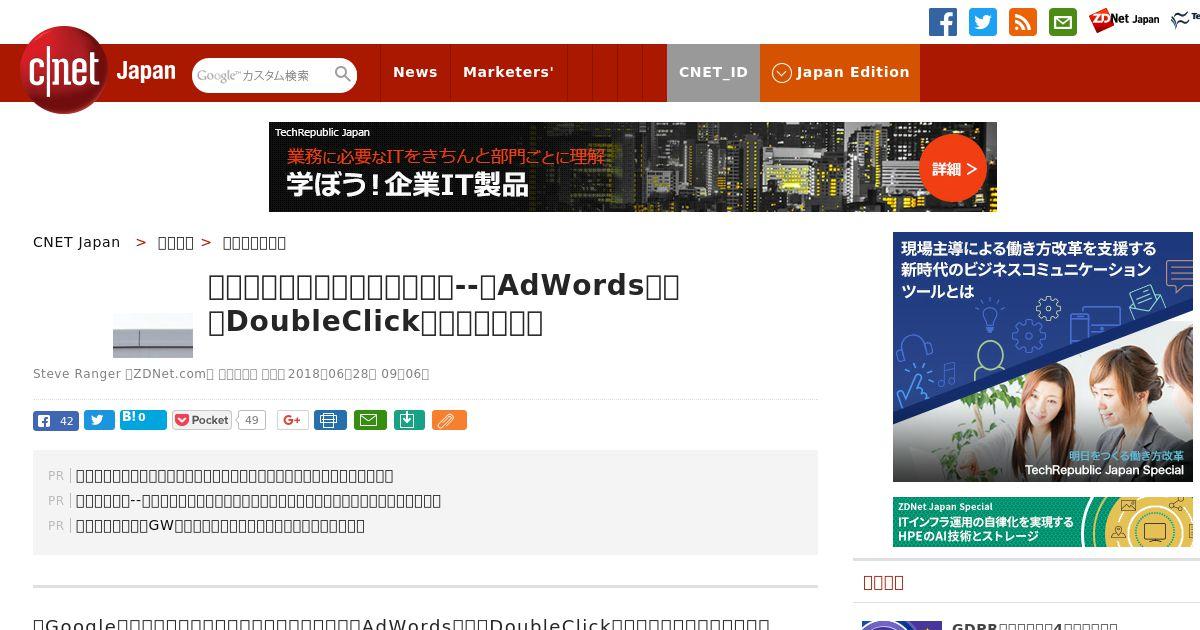Click the orange paperclip clip icon
1200x630 pixels.
(x=449, y=420)
